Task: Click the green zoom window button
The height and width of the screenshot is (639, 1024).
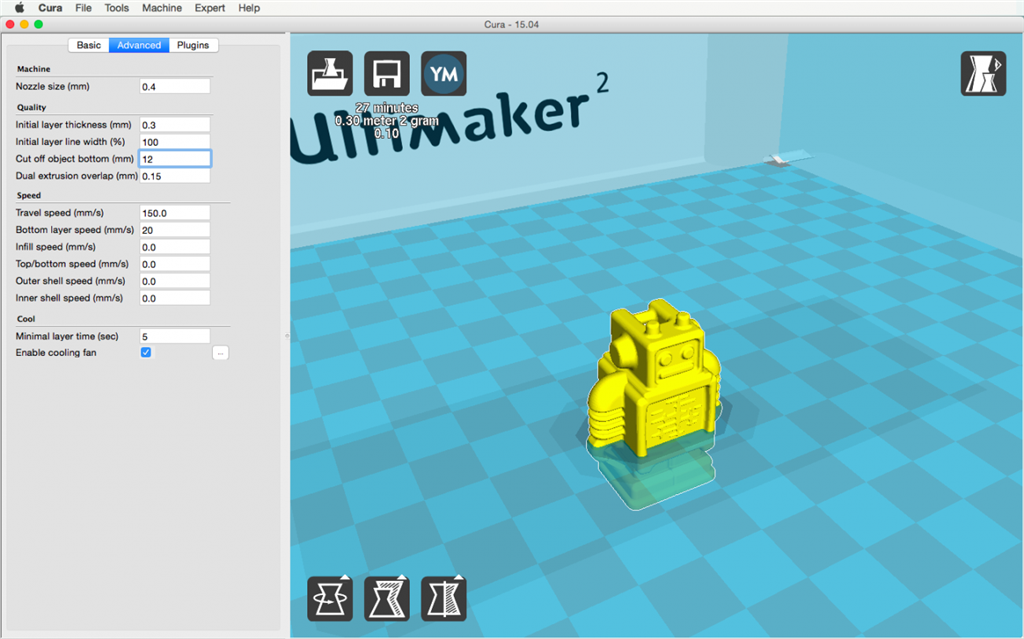Action: (39, 24)
